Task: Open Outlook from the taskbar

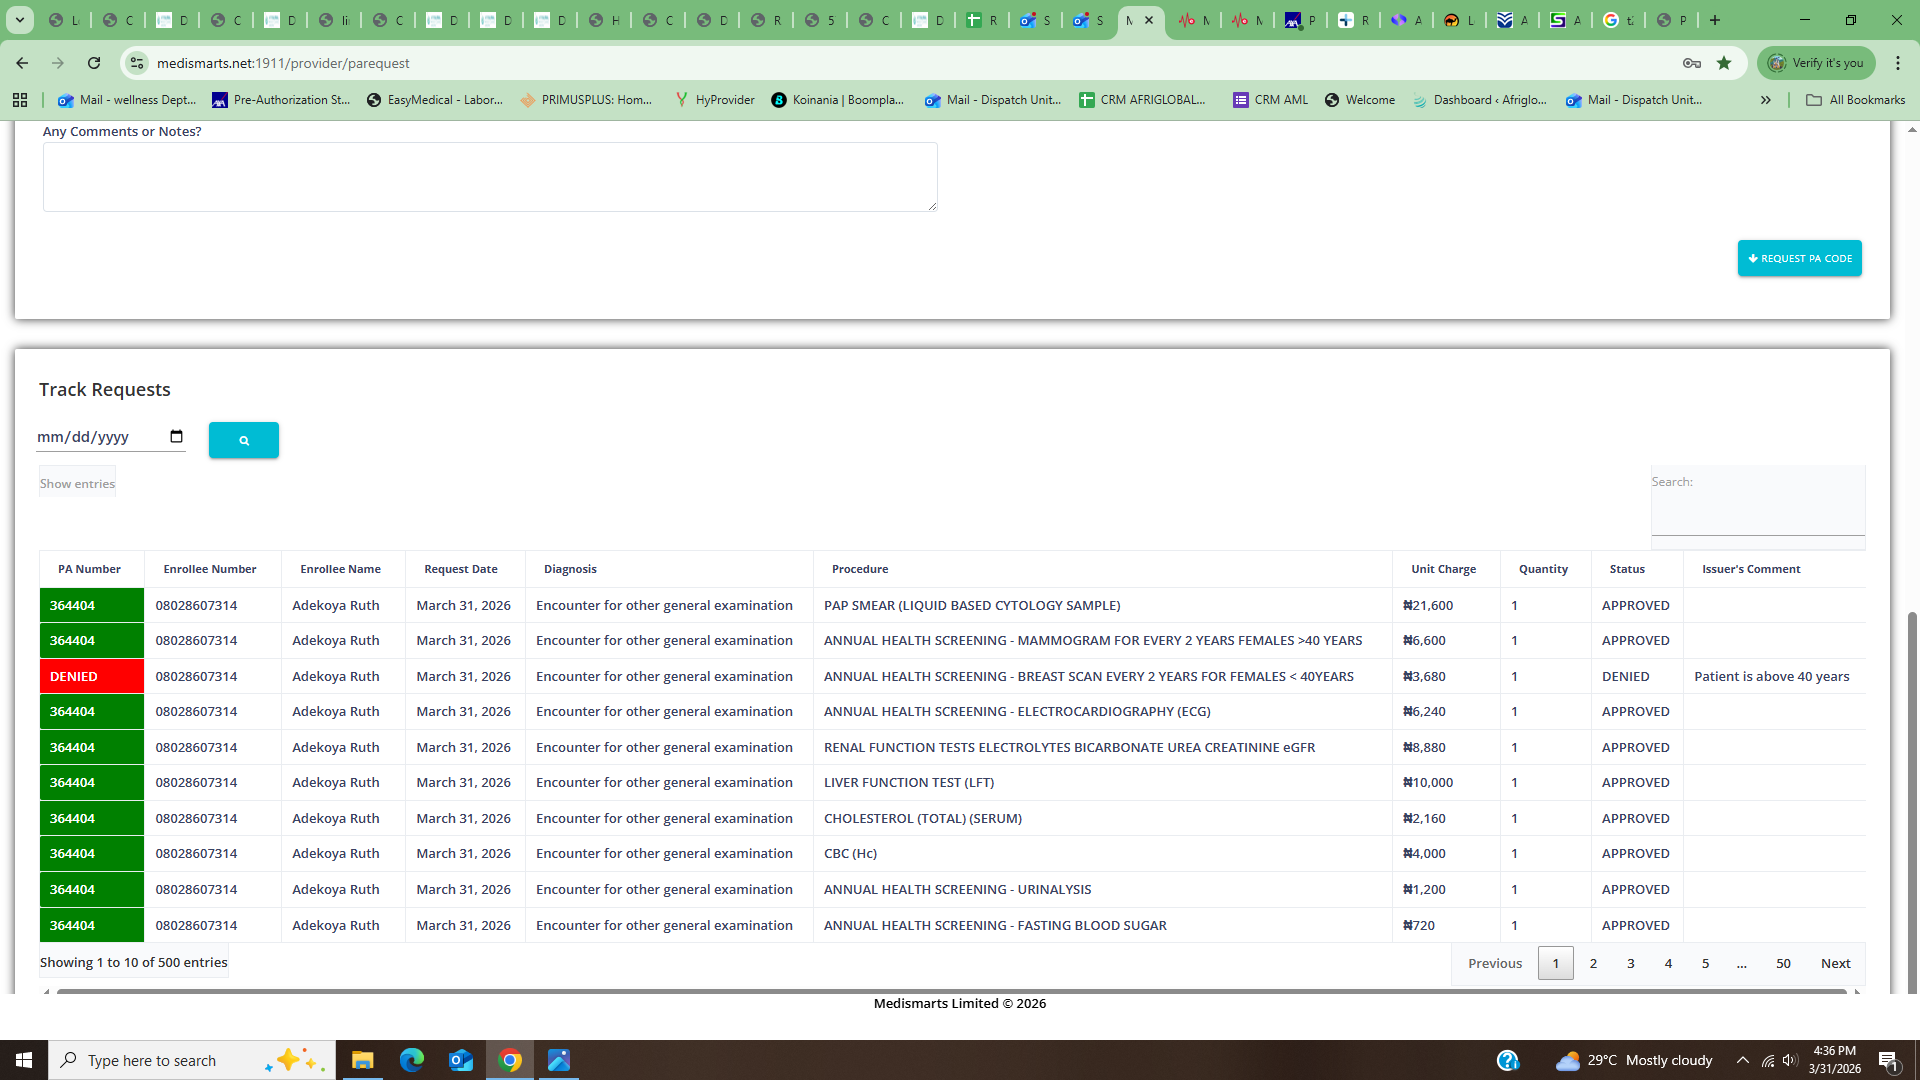Action: pos(460,1060)
